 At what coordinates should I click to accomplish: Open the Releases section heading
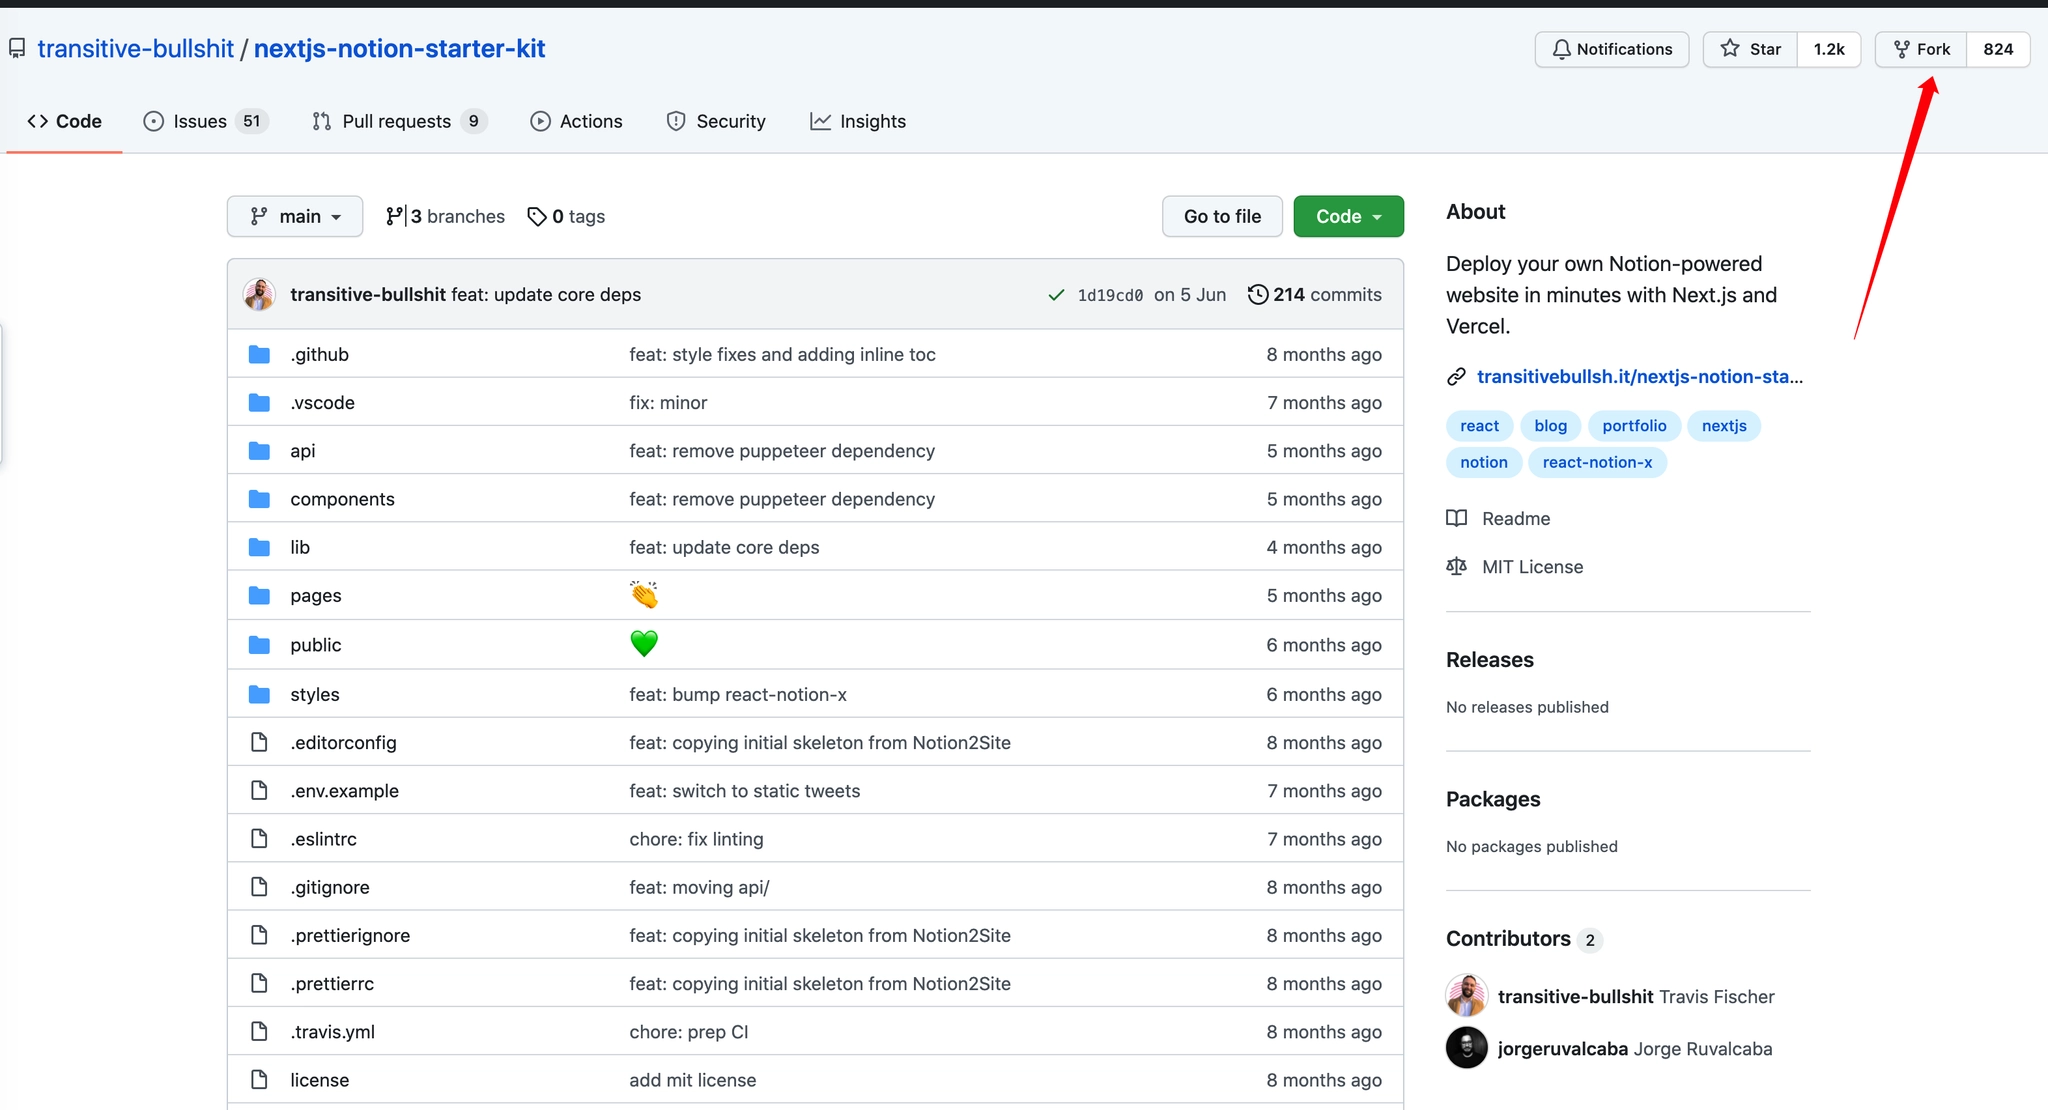click(x=1490, y=660)
